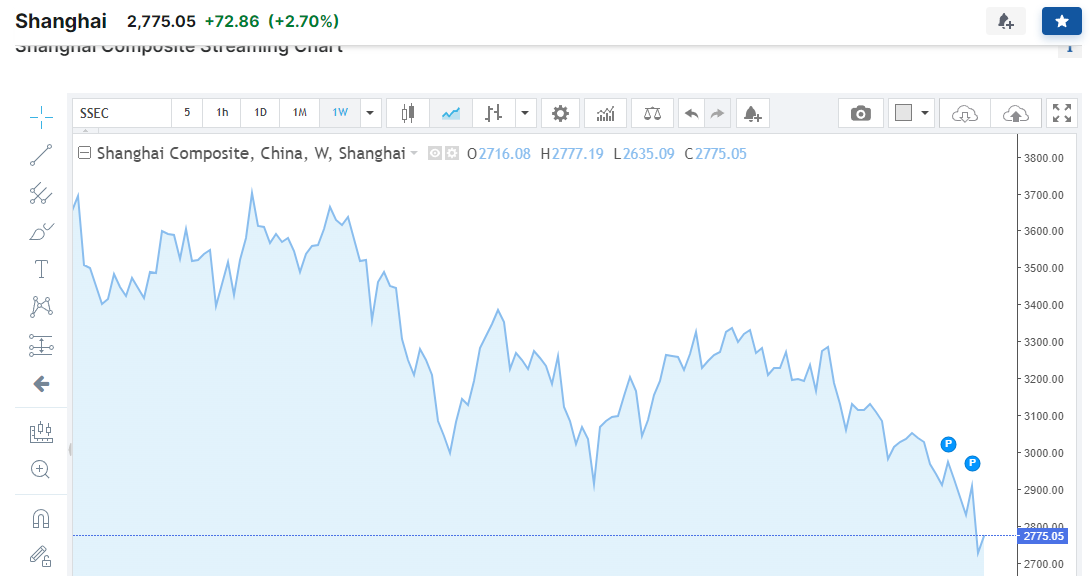Click the (+2.70%) percent change
The image size is (1090, 576).
pos(304,22)
